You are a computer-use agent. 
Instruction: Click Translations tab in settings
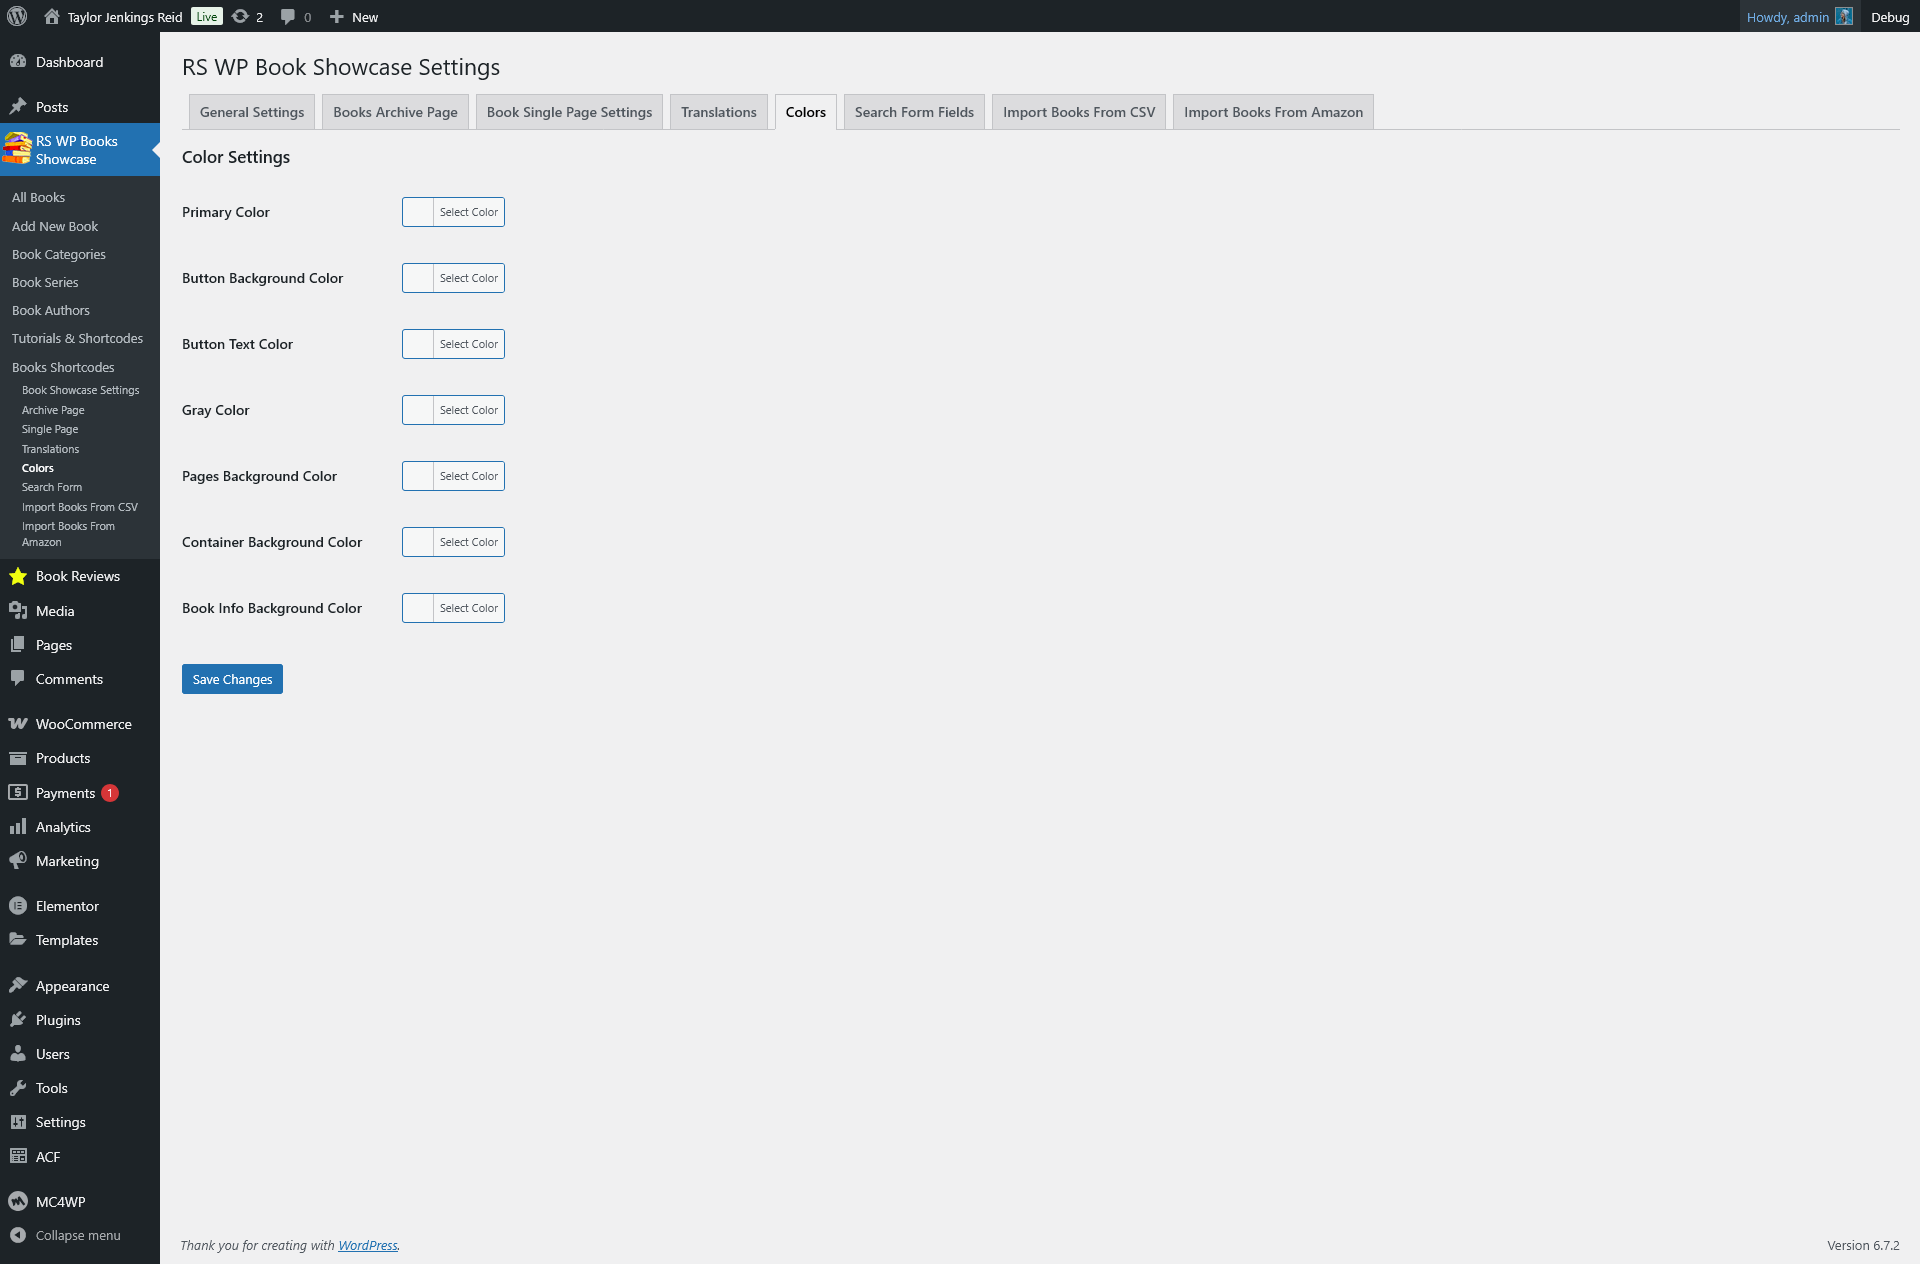[718, 111]
